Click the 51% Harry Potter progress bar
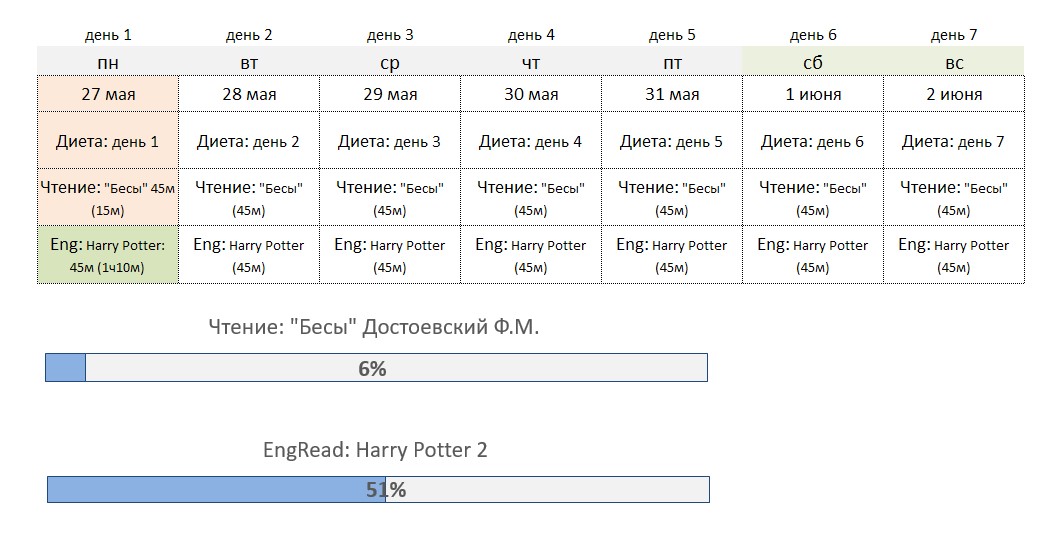The height and width of the screenshot is (559, 1063). pos(378,489)
